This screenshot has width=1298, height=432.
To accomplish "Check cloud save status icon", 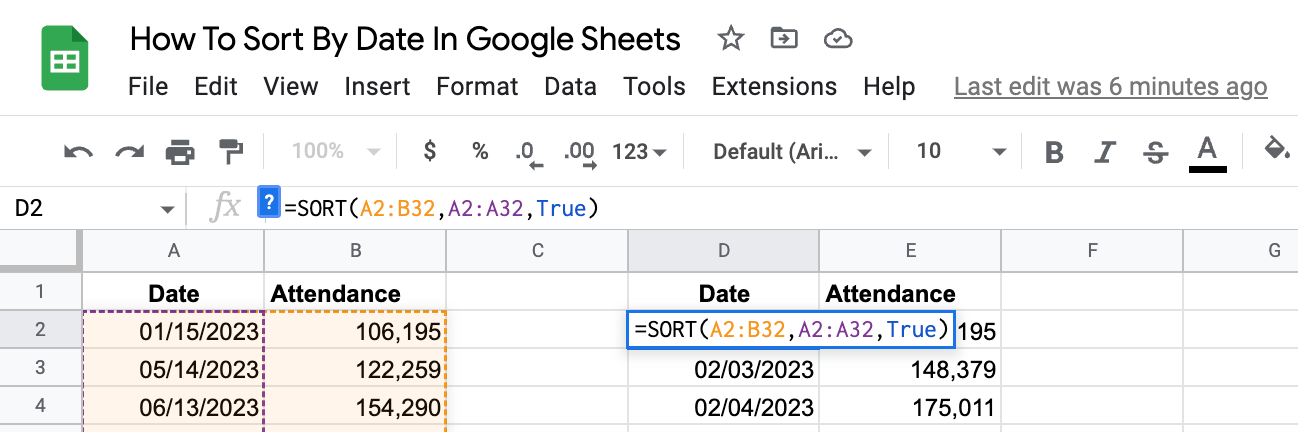I will tap(837, 39).
